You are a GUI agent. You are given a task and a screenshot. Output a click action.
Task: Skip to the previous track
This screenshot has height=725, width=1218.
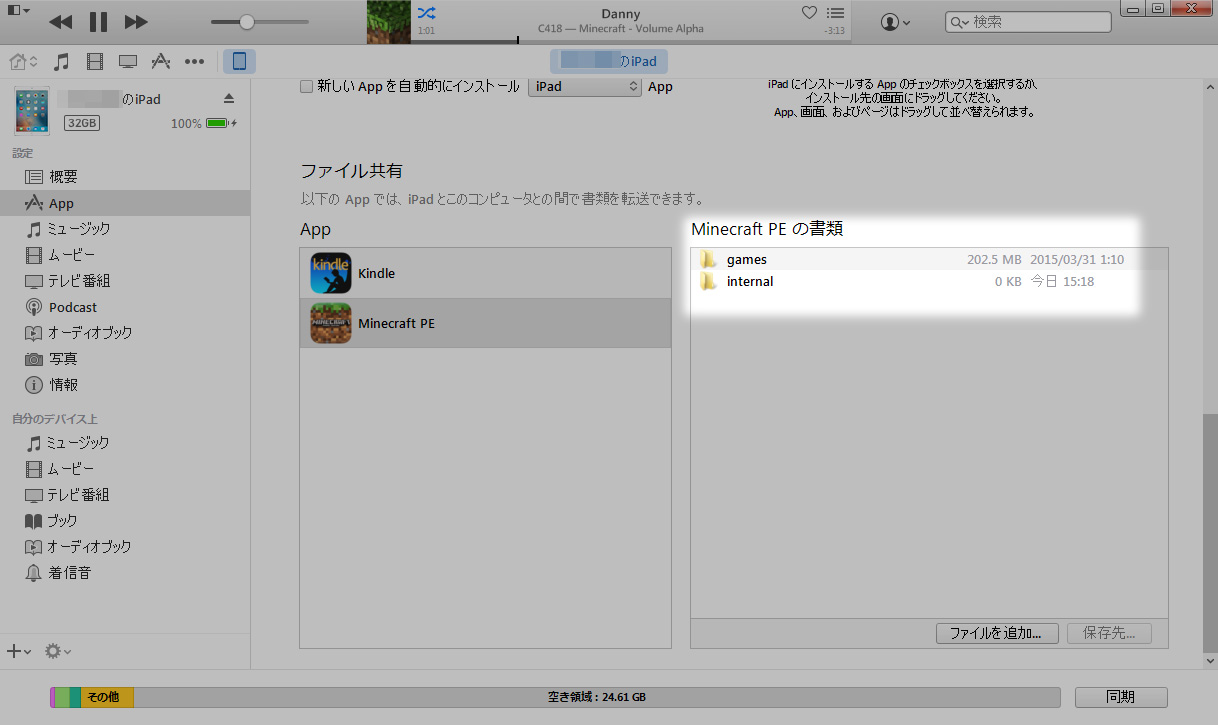click(x=60, y=21)
